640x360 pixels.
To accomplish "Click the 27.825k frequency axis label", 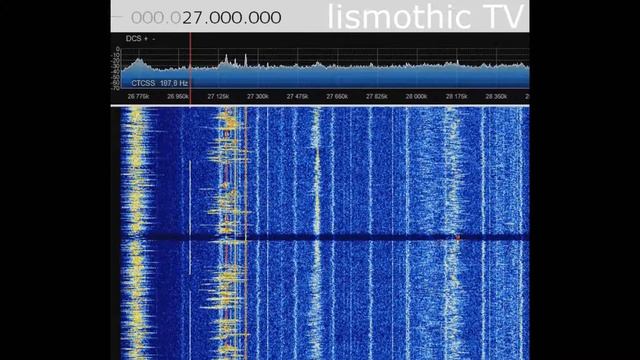I will coord(377,97).
